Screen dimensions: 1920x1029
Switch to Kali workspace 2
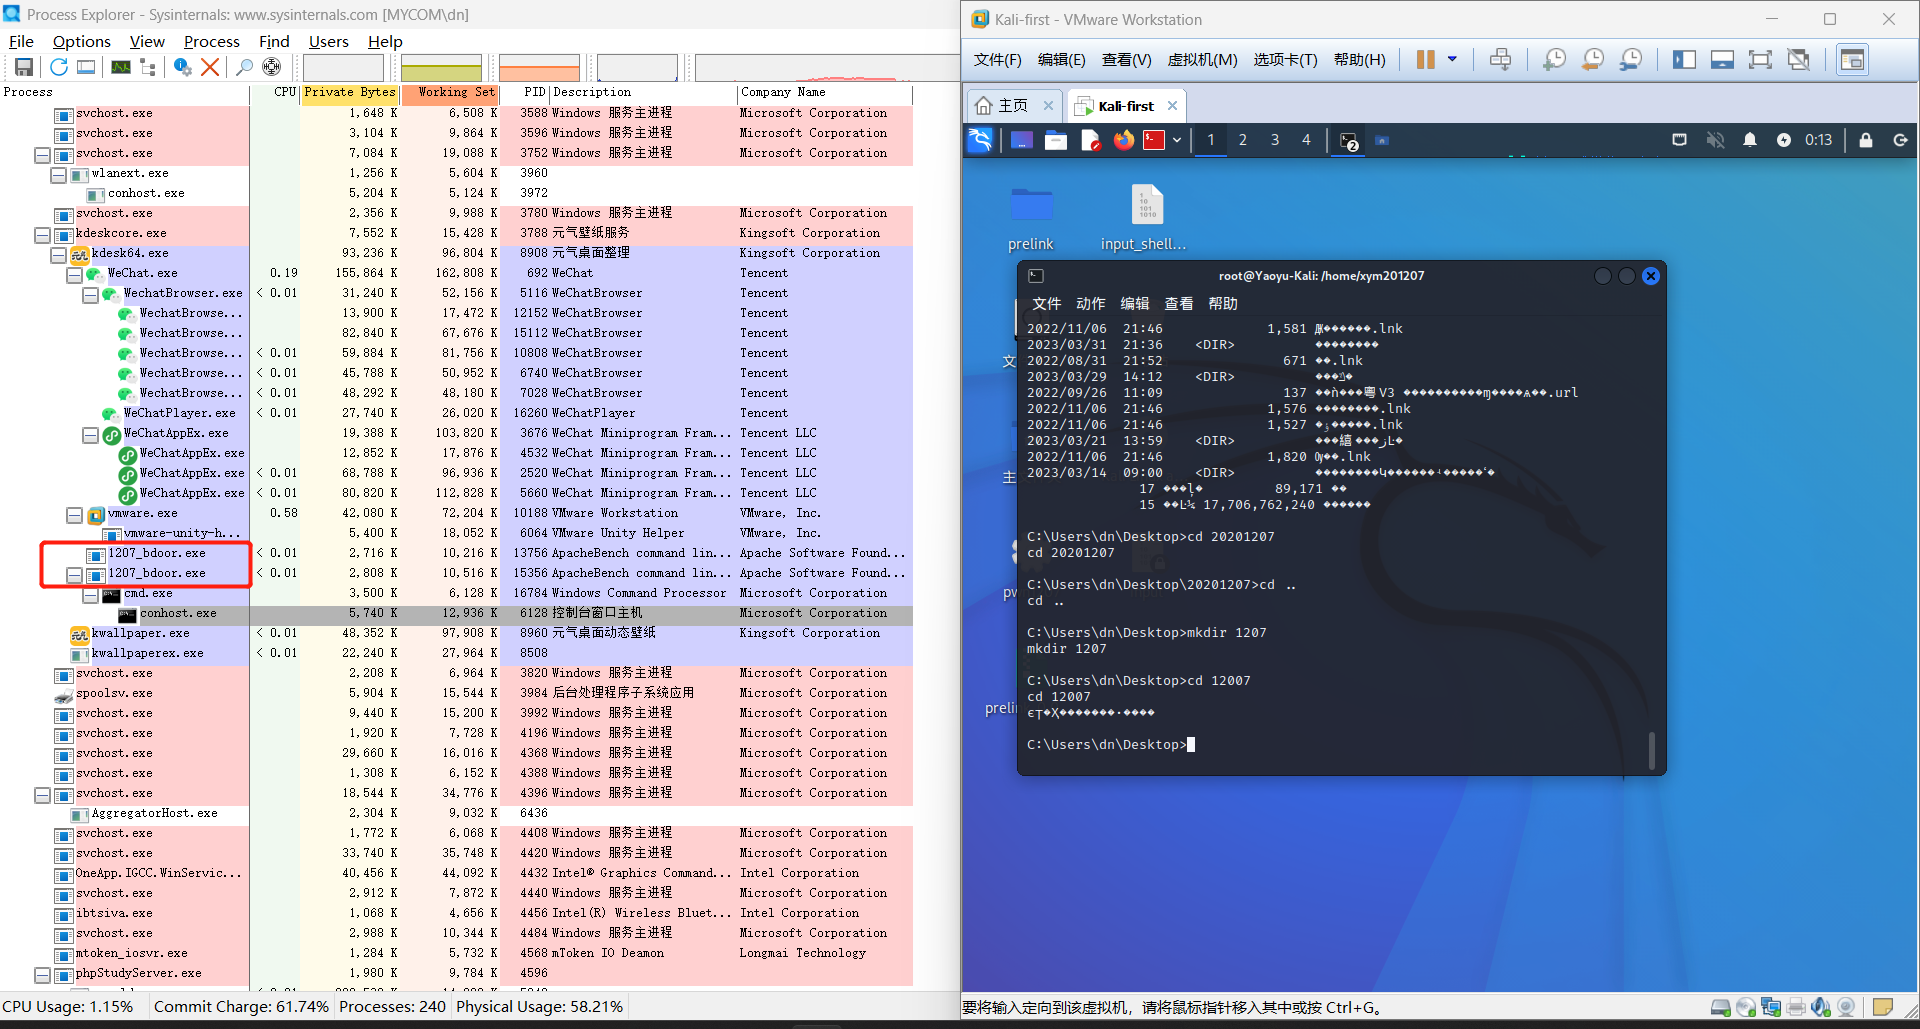click(x=1242, y=140)
